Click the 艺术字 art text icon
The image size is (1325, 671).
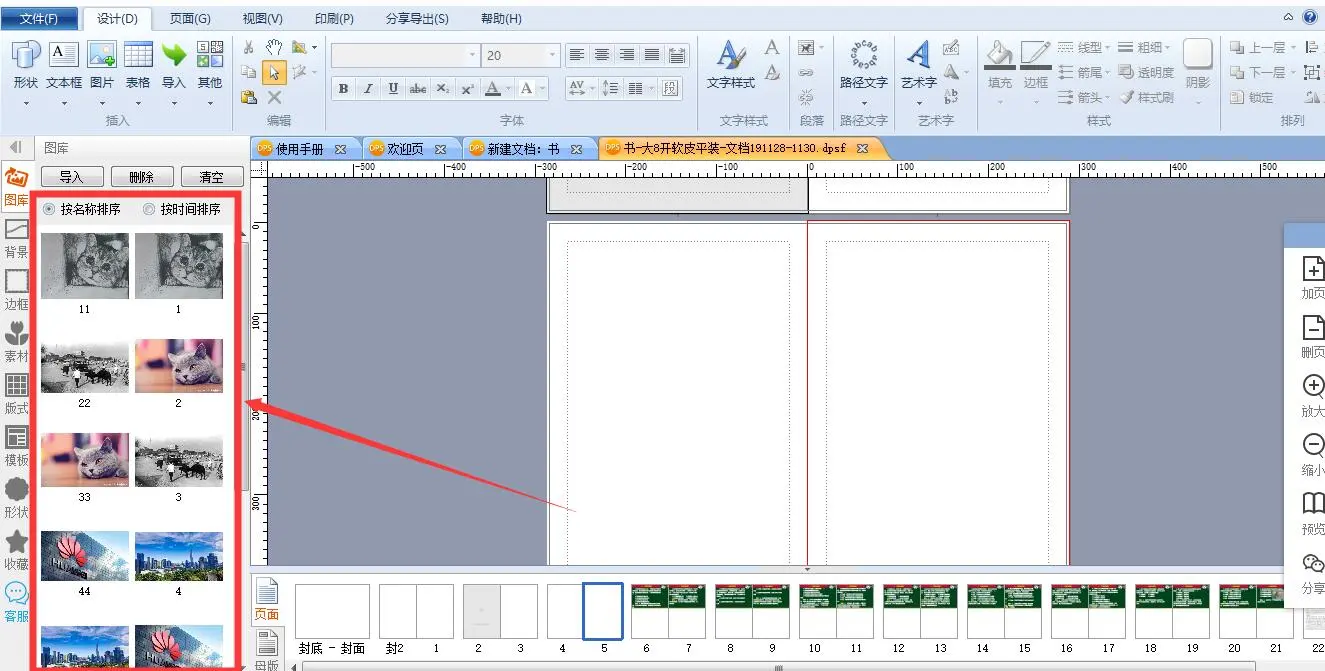coord(918,55)
